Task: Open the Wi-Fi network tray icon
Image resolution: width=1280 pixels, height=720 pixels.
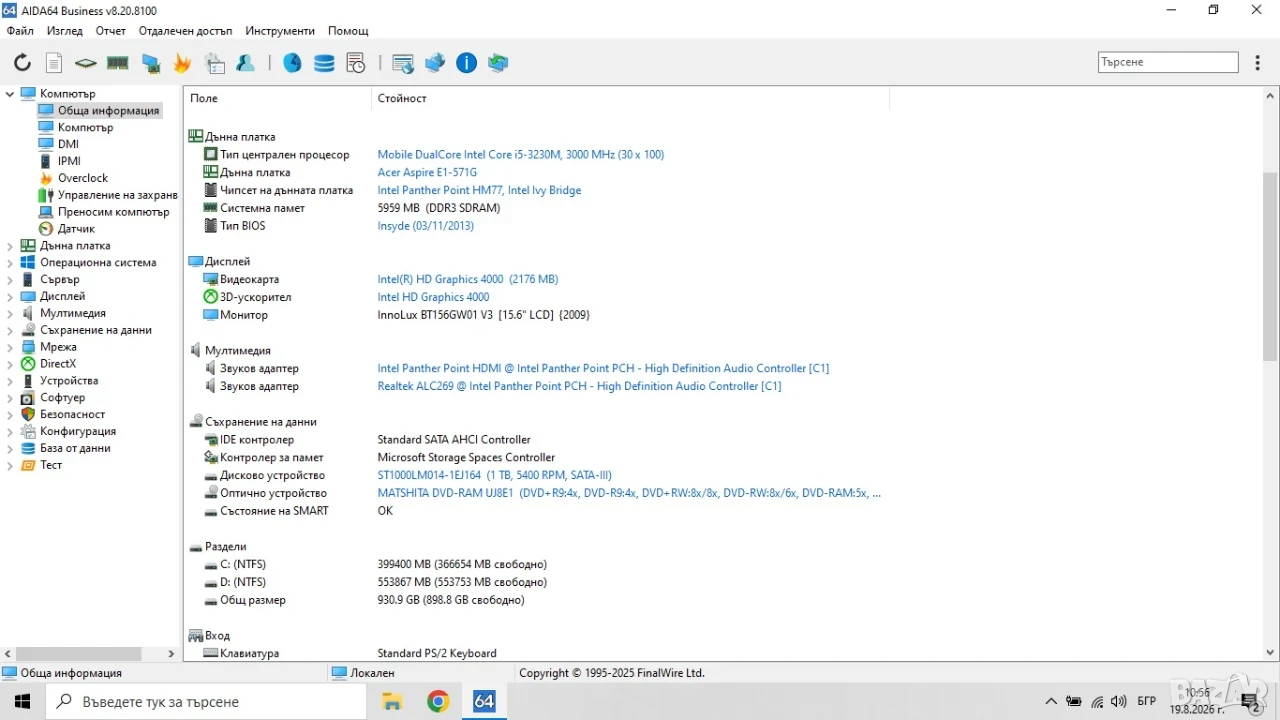Action: pos(1097,701)
